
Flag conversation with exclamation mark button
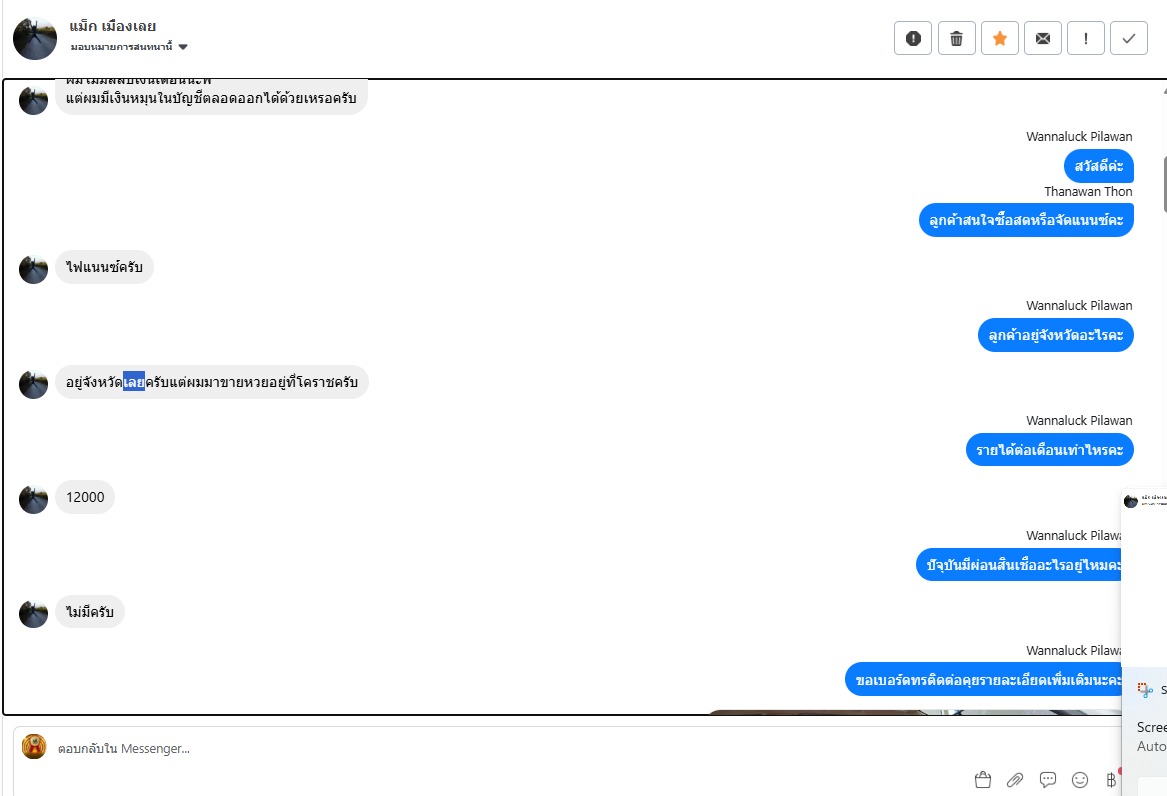1086,39
